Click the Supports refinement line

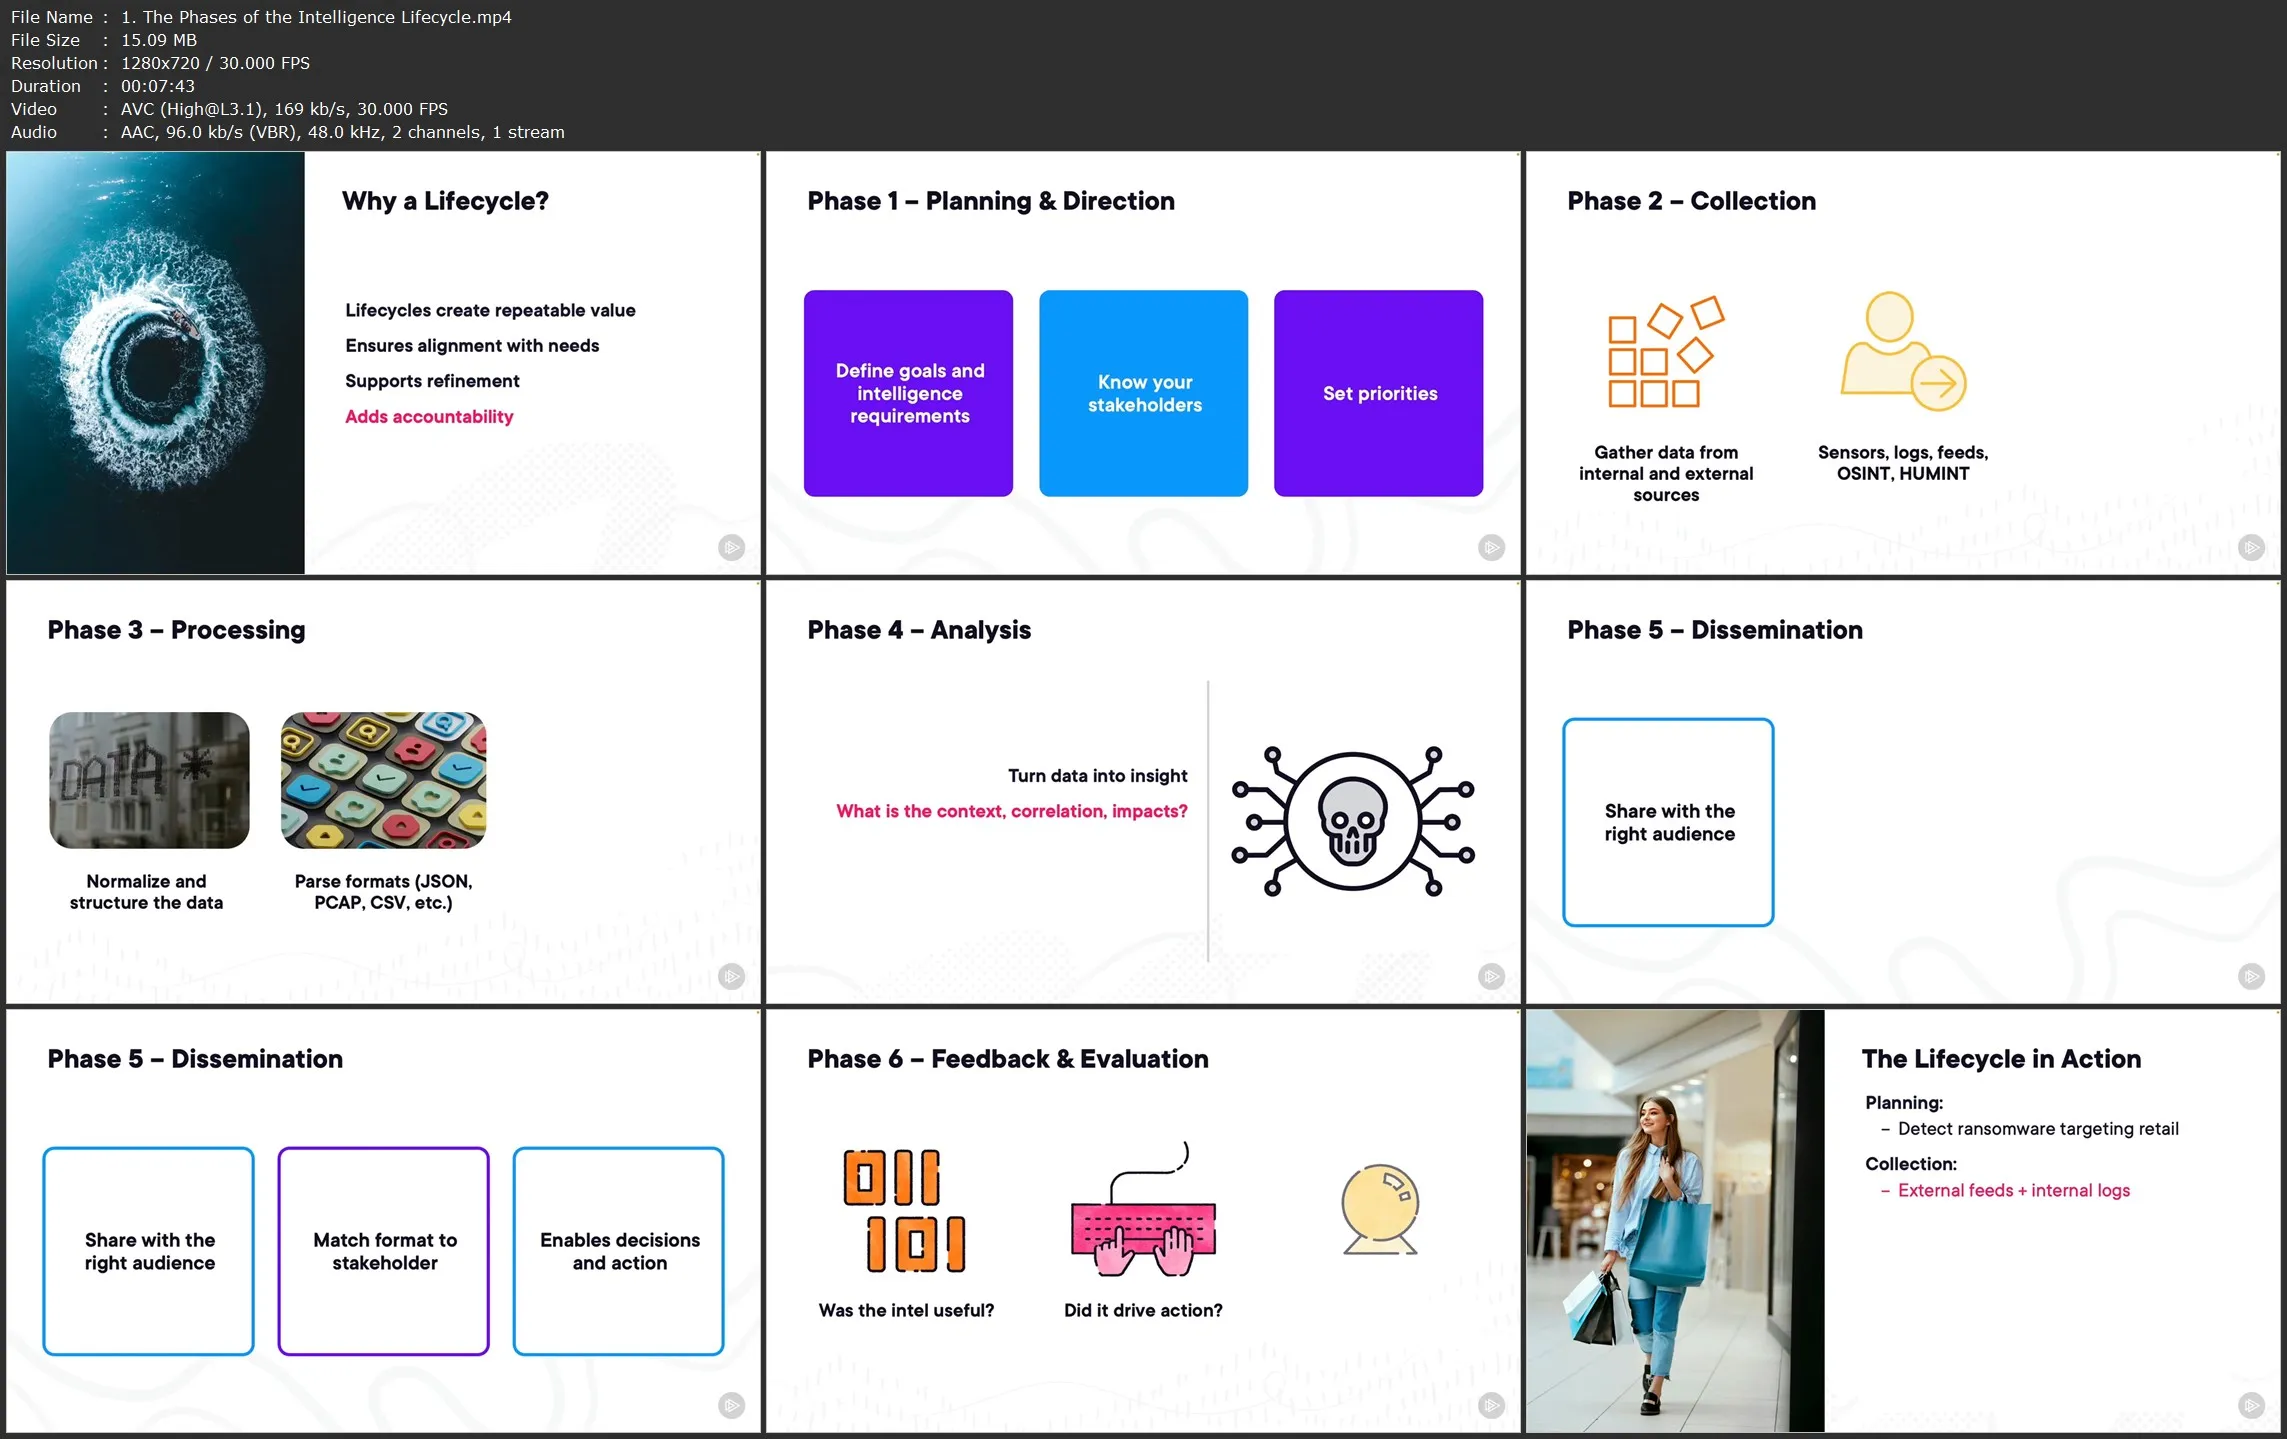pyautogui.click(x=432, y=381)
